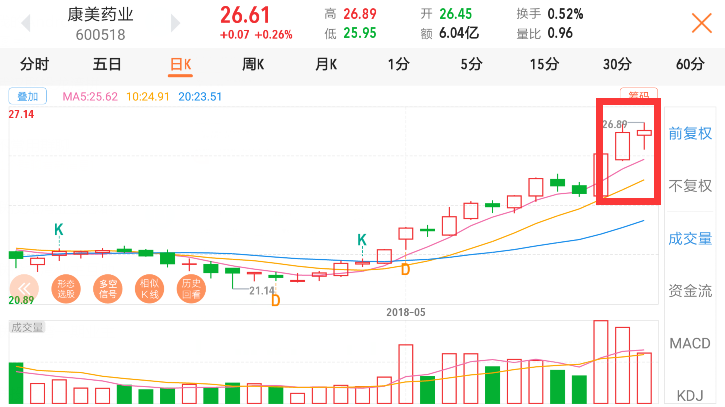Image resolution: width=725 pixels, height=407 pixels.
Task: Show the 15分 chart
Action: tap(544, 64)
